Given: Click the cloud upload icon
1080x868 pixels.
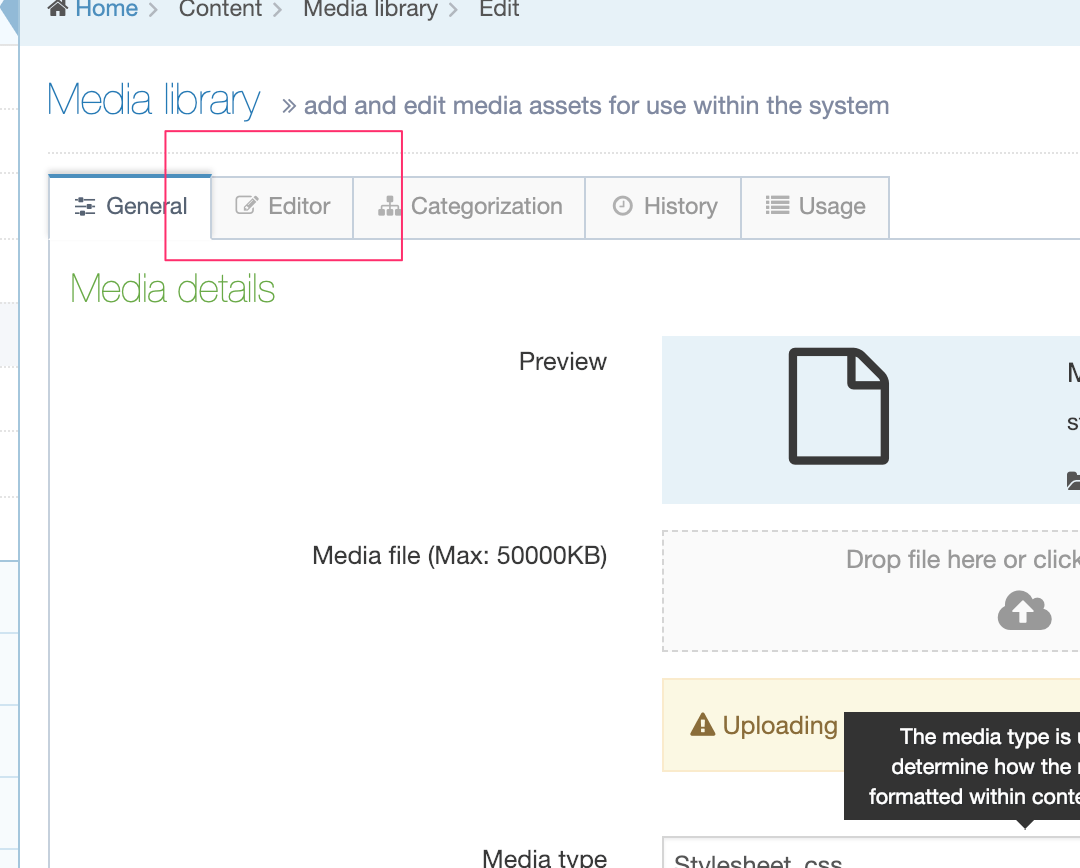Looking at the screenshot, I should [x=1024, y=610].
